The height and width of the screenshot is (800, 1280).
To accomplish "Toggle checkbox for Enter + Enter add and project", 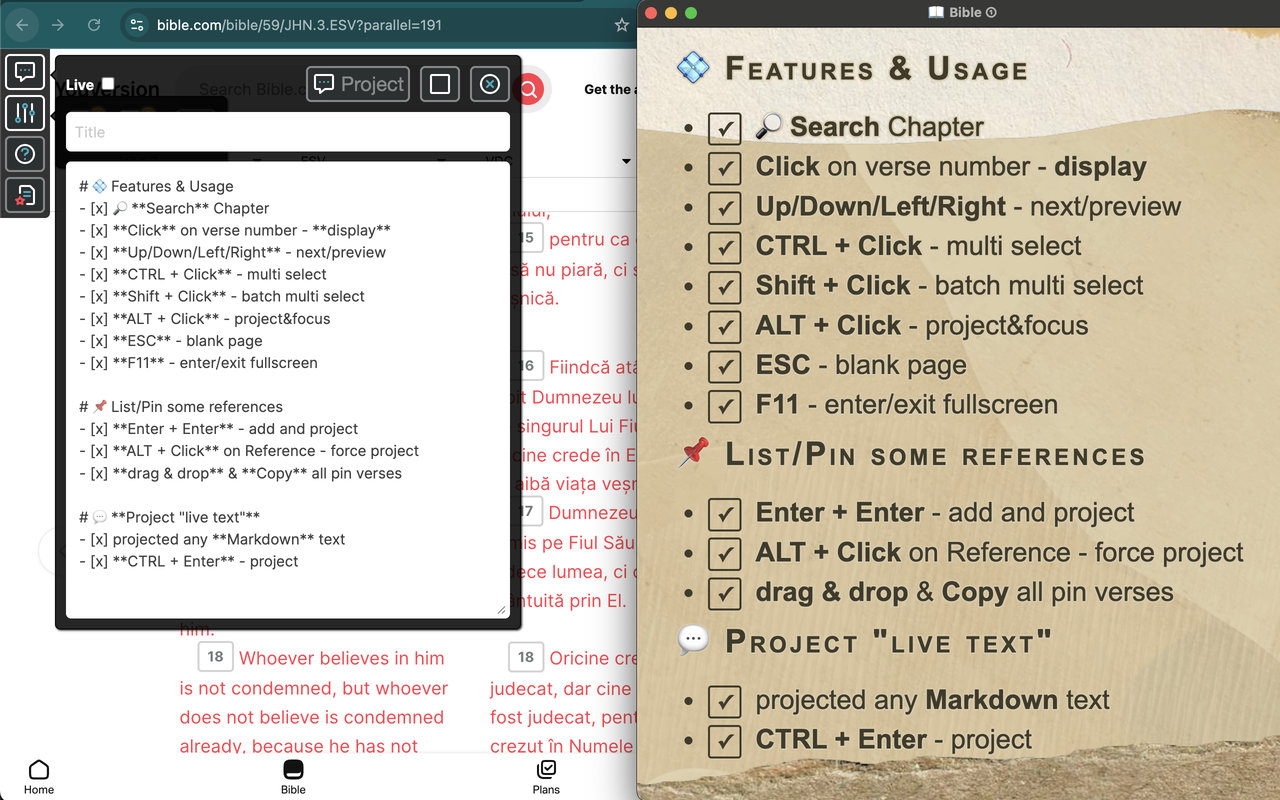I will (x=724, y=514).
